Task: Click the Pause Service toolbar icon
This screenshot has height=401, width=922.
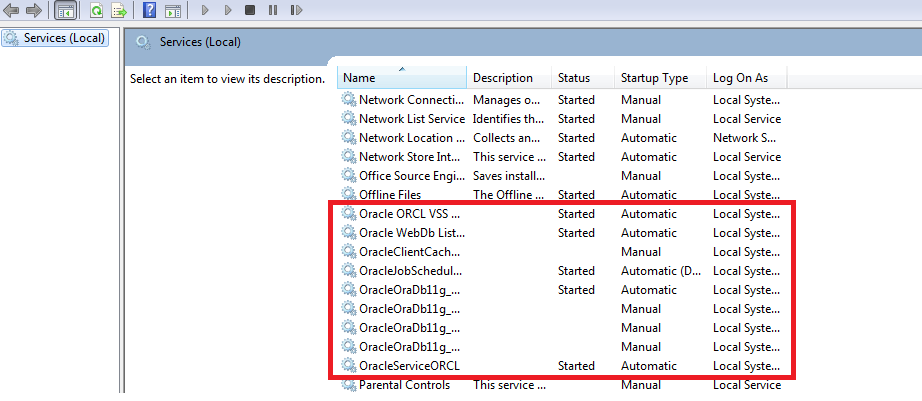Action: pos(272,10)
